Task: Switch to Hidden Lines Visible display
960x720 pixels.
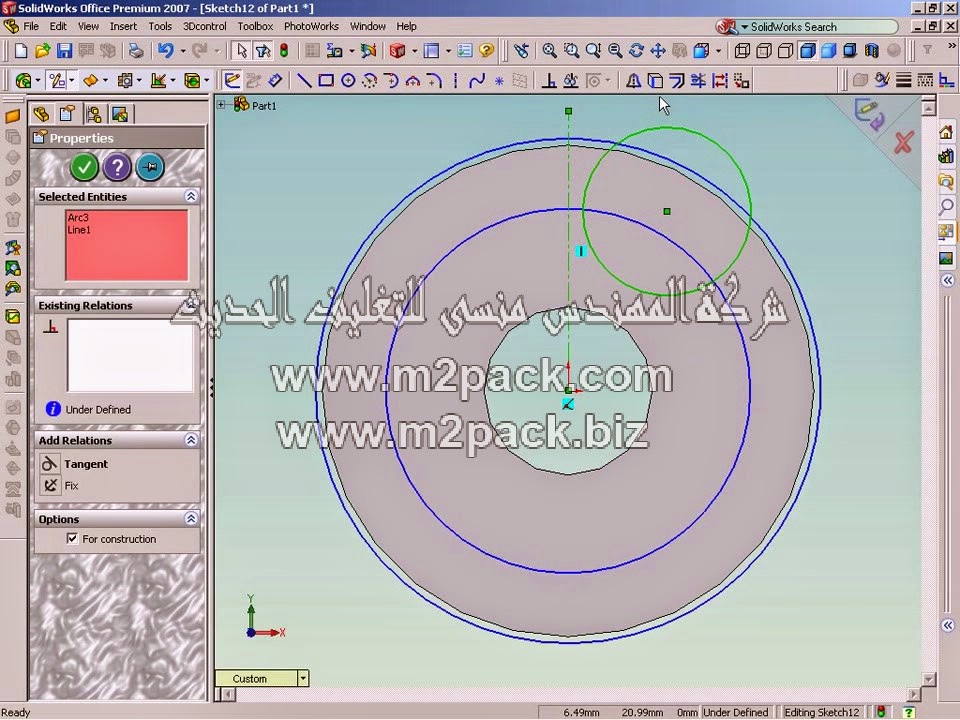Action: pyautogui.click(x=763, y=50)
